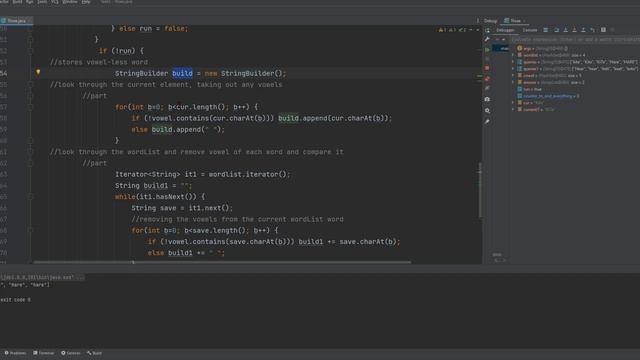Image resolution: width=640 pixels, height=360 pixels.
Task: Click the Debug tool window label
Action: pos(490,20)
